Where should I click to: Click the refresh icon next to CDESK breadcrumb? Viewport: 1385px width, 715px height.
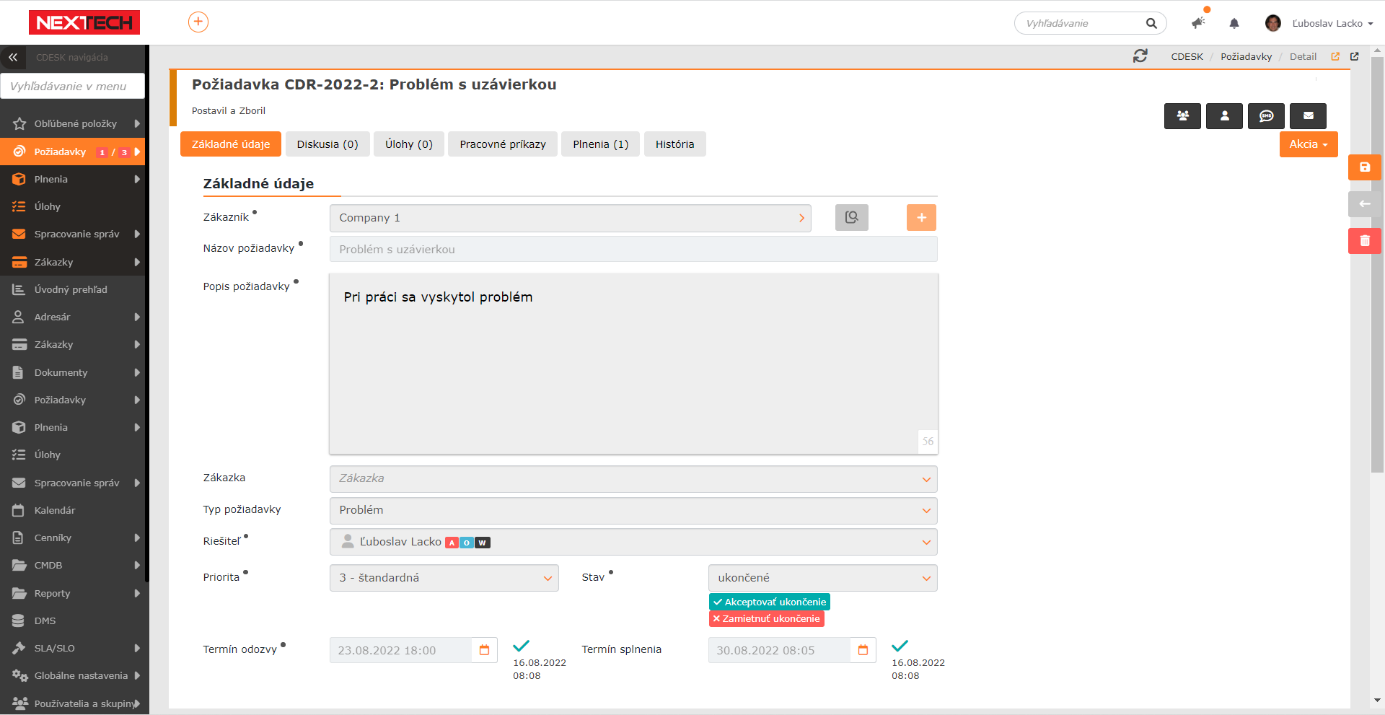[x=1140, y=57]
